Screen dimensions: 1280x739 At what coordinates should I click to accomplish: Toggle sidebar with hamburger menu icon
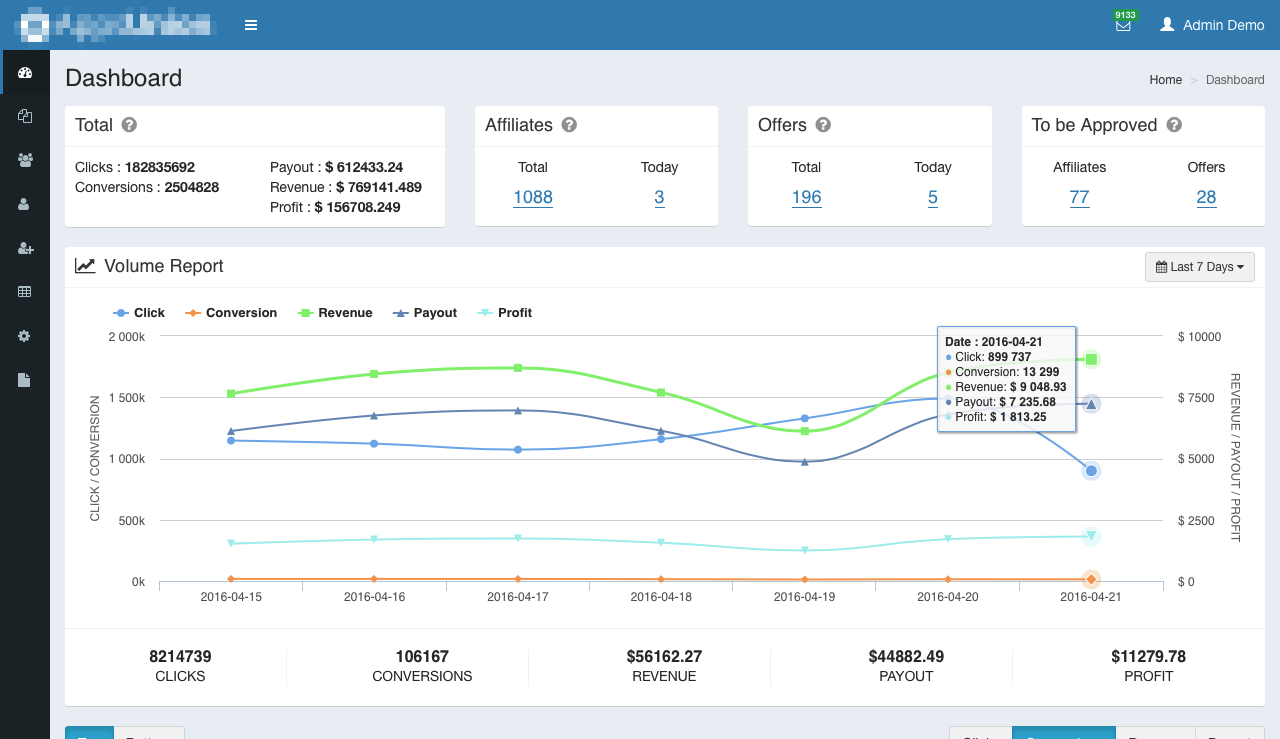point(251,25)
